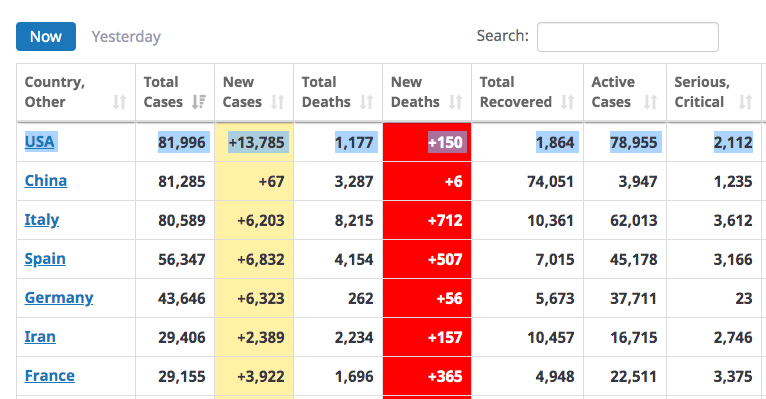The image size is (766, 399).
Task: Select USA serious critical 2,112
Action: point(733,142)
